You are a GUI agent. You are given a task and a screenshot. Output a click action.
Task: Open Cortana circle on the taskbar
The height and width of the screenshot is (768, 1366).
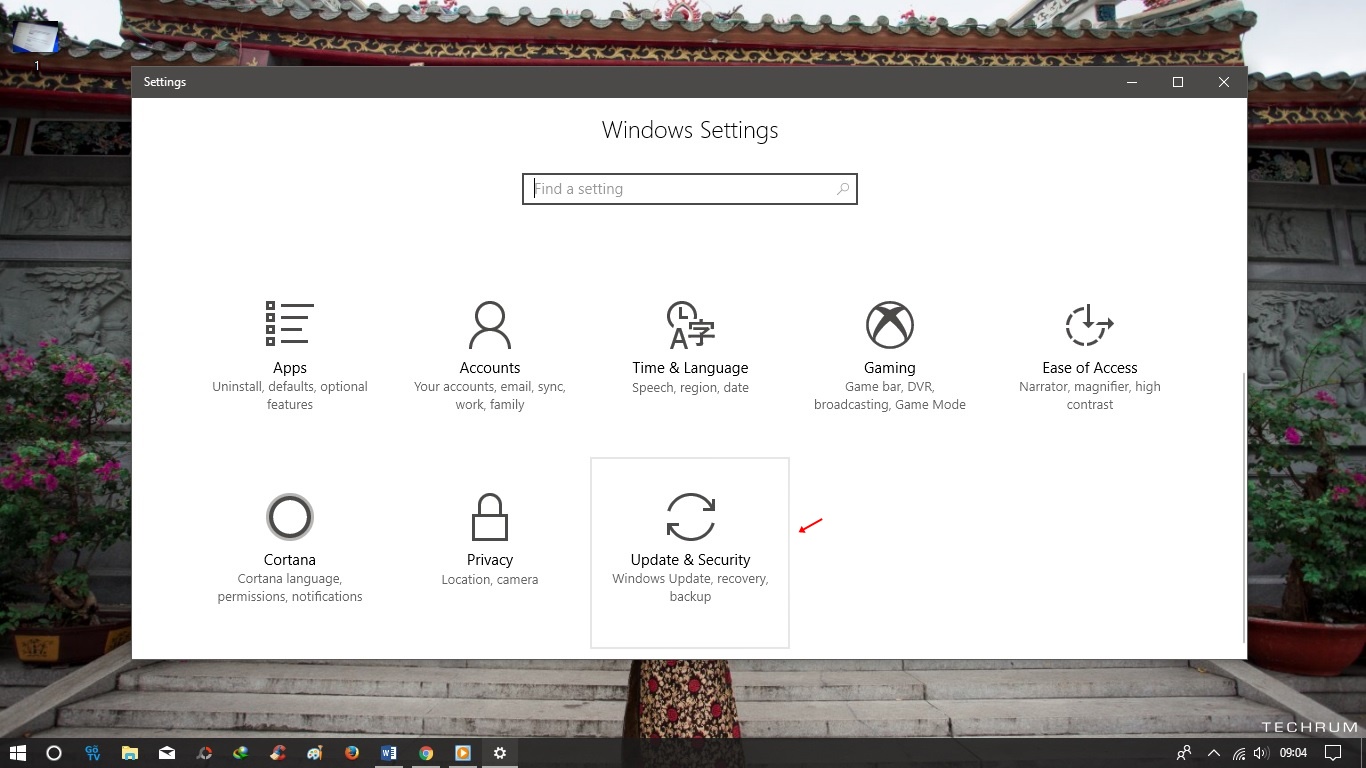54,753
